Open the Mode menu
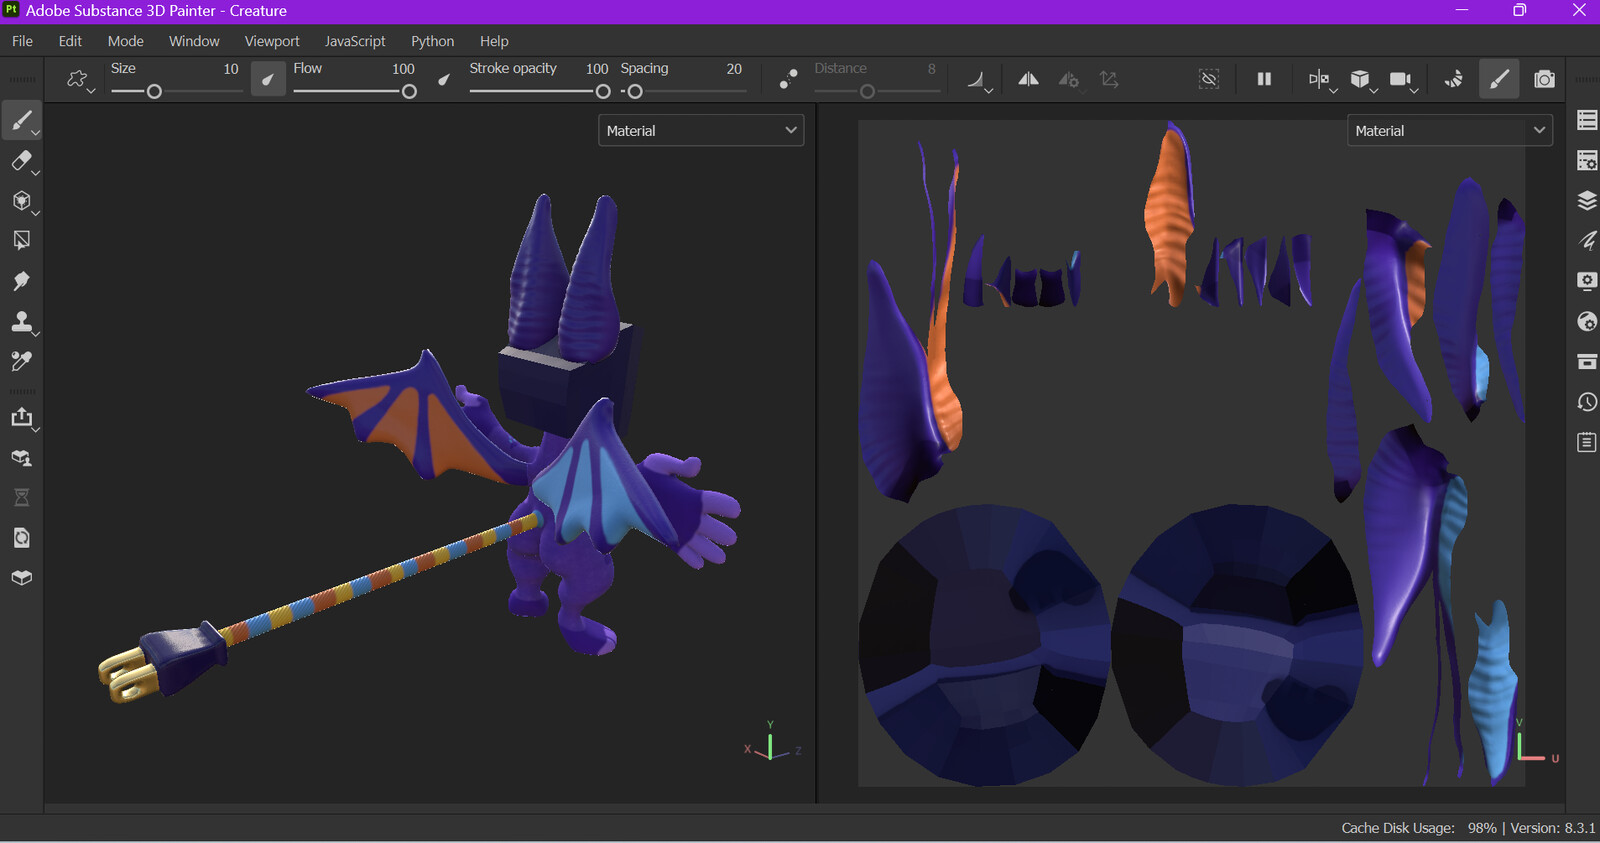 (125, 41)
